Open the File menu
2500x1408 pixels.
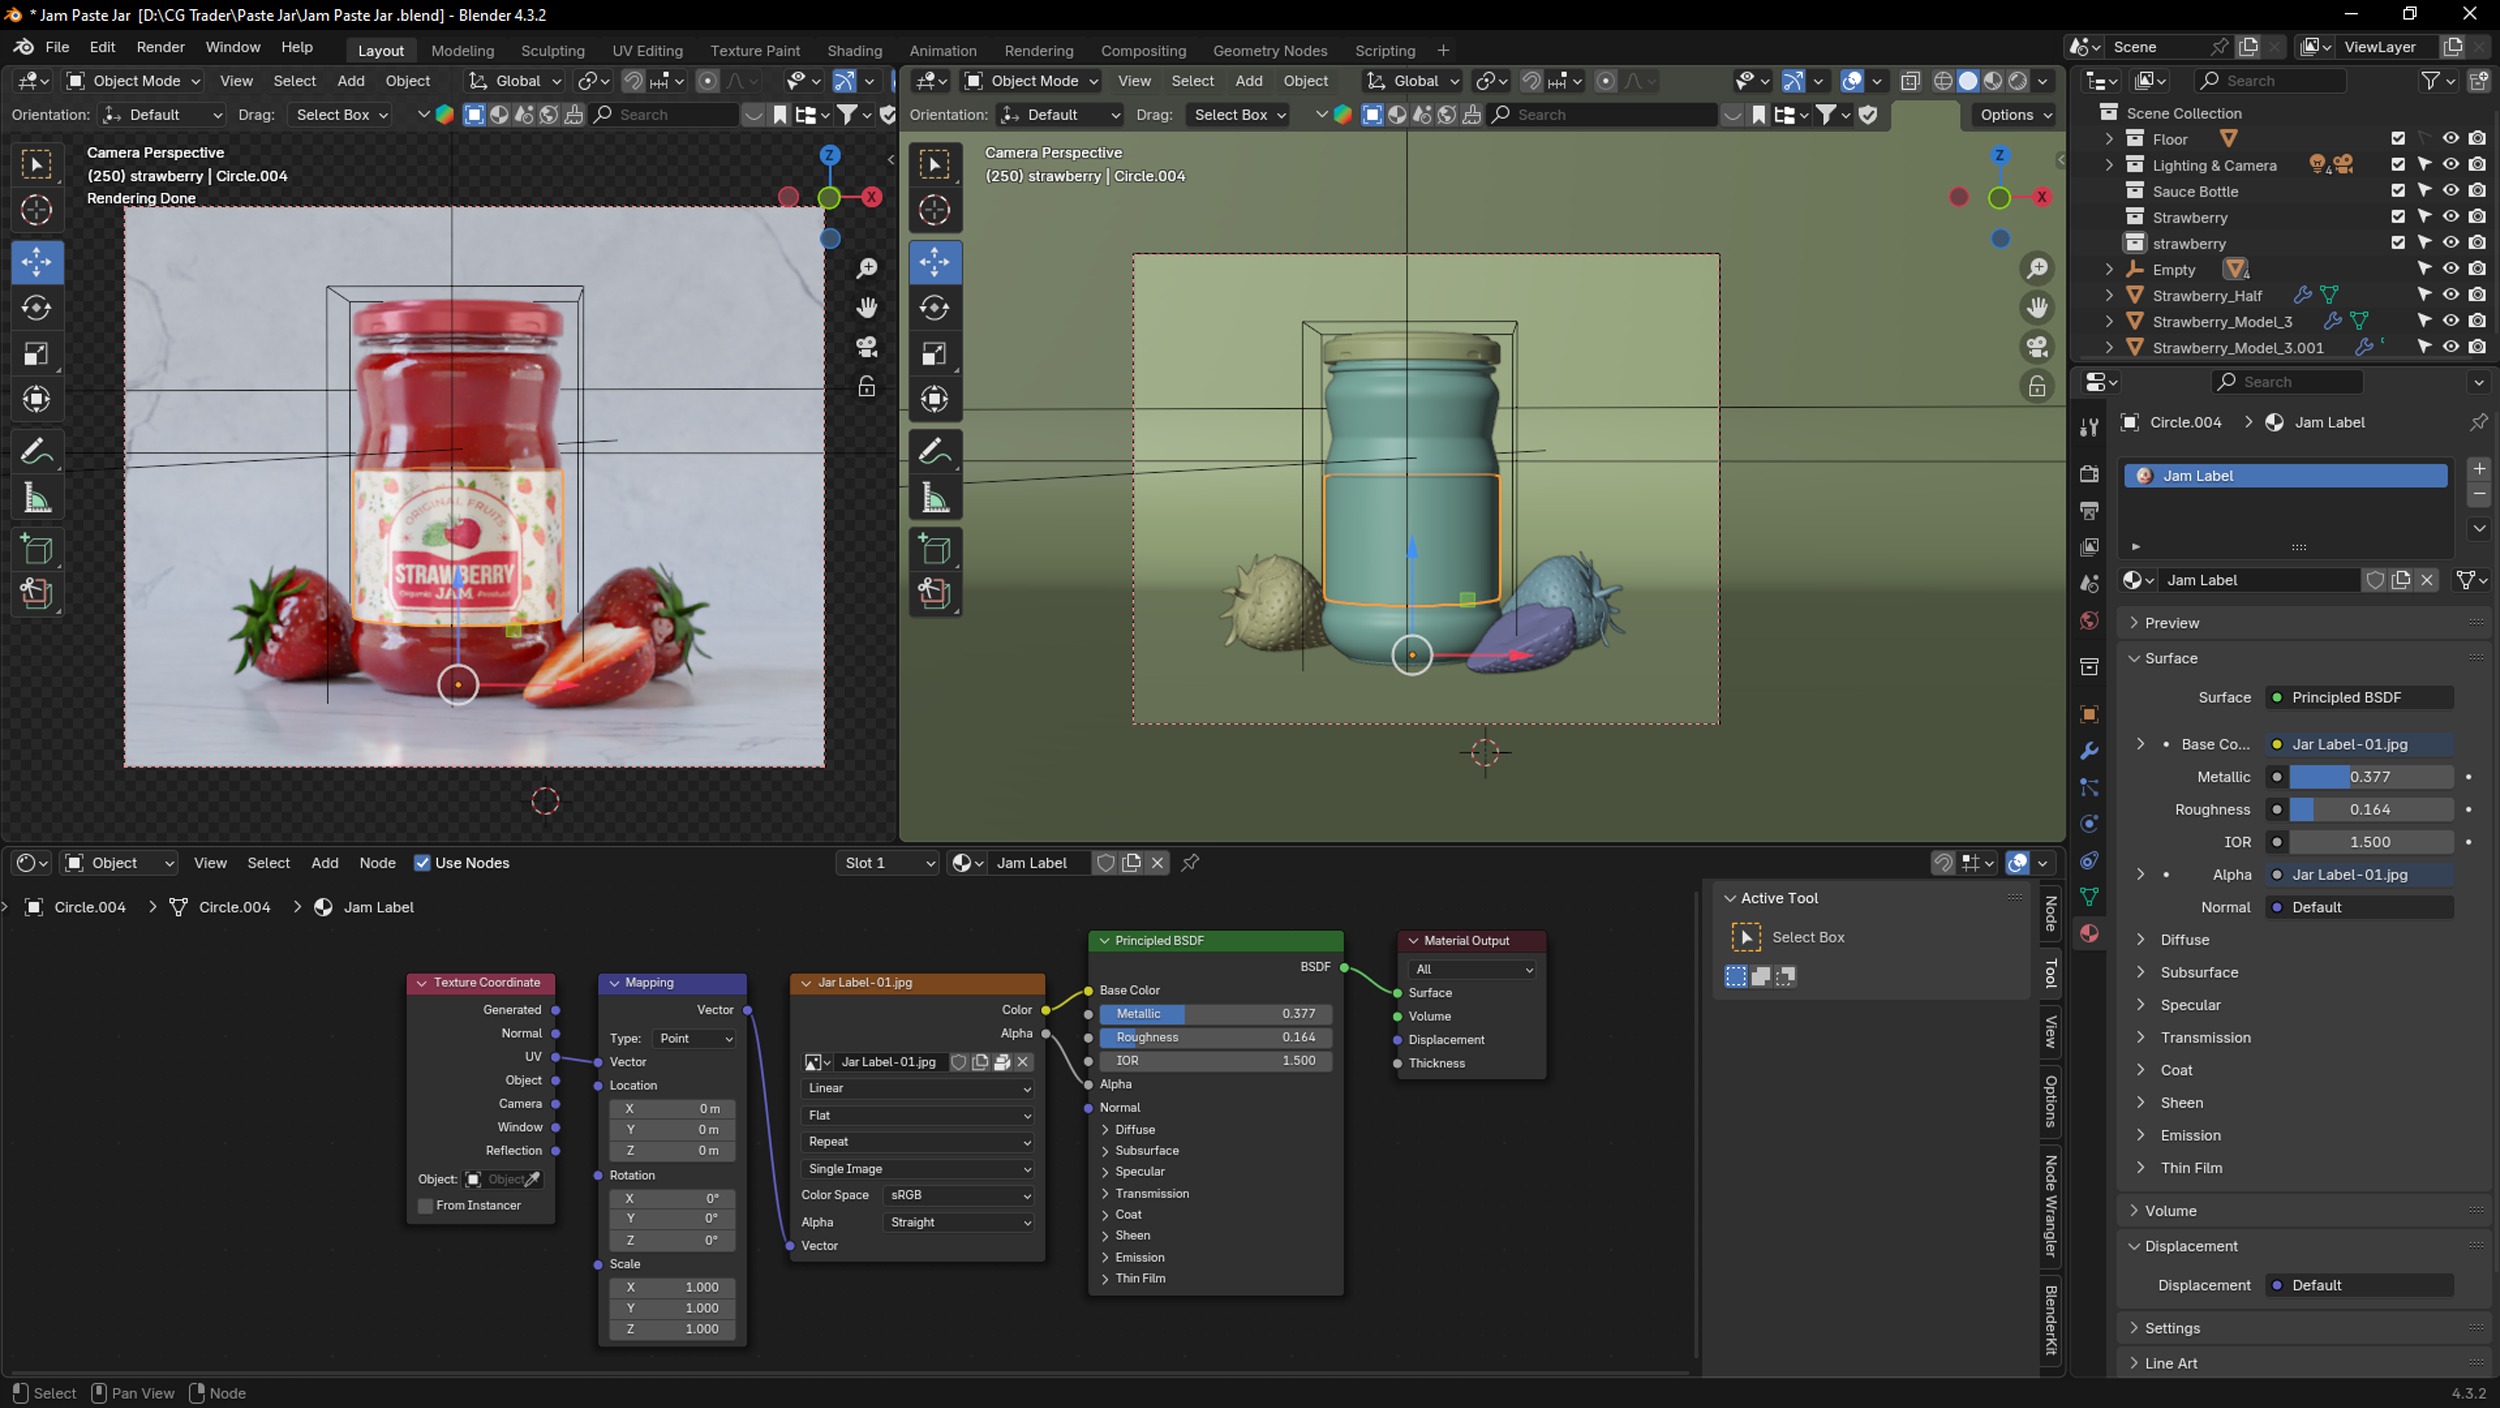pos(57,47)
